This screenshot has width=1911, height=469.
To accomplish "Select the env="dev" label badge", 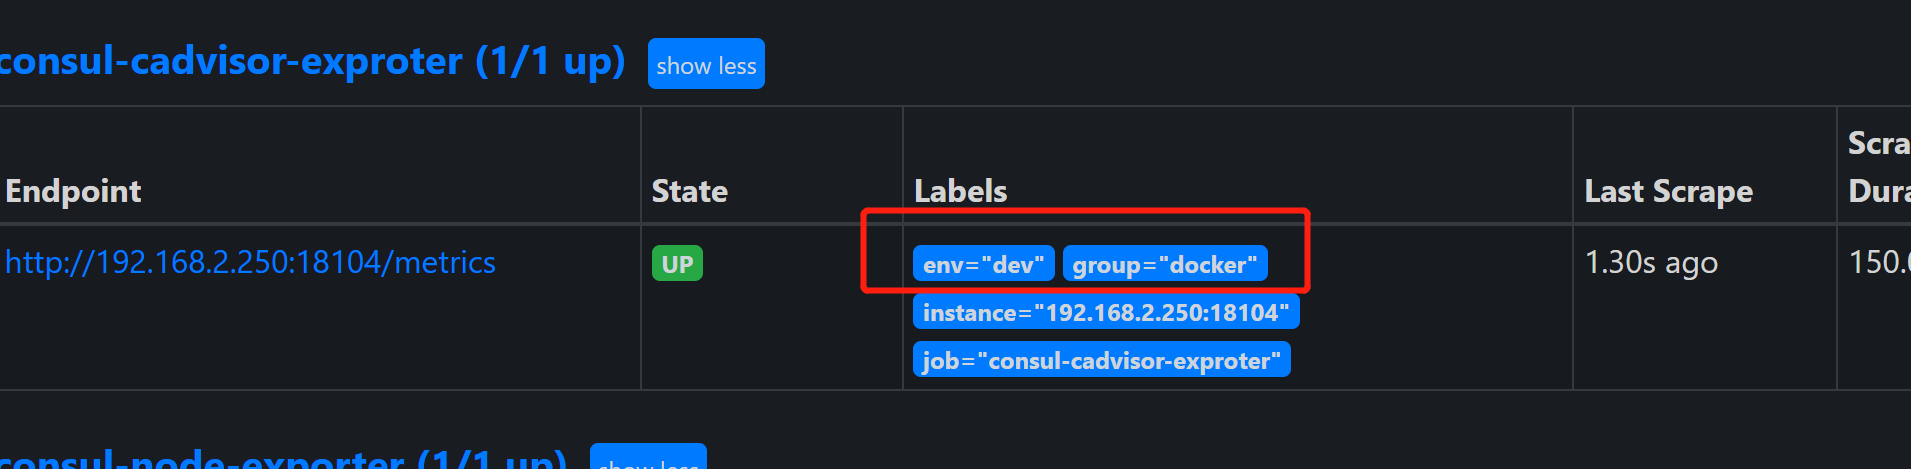I will pyautogui.click(x=983, y=264).
